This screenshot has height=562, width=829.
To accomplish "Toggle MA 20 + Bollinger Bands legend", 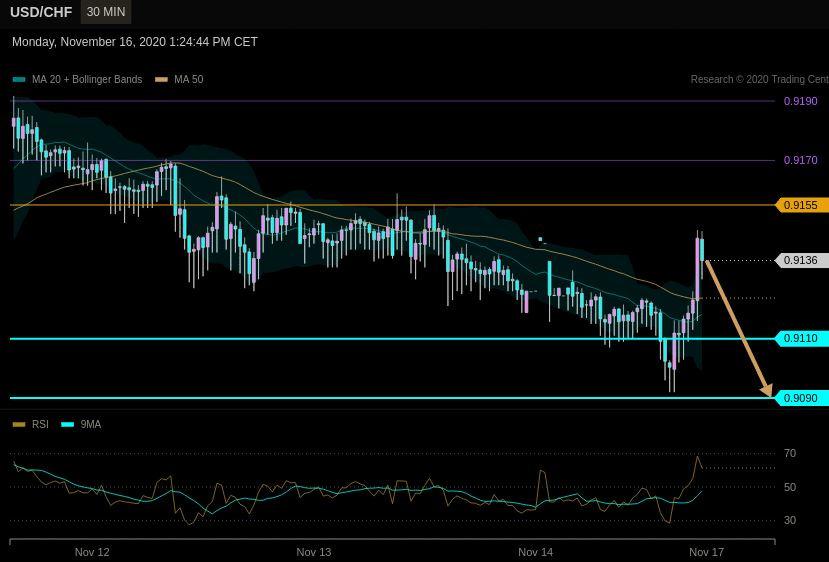I will click(x=78, y=79).
